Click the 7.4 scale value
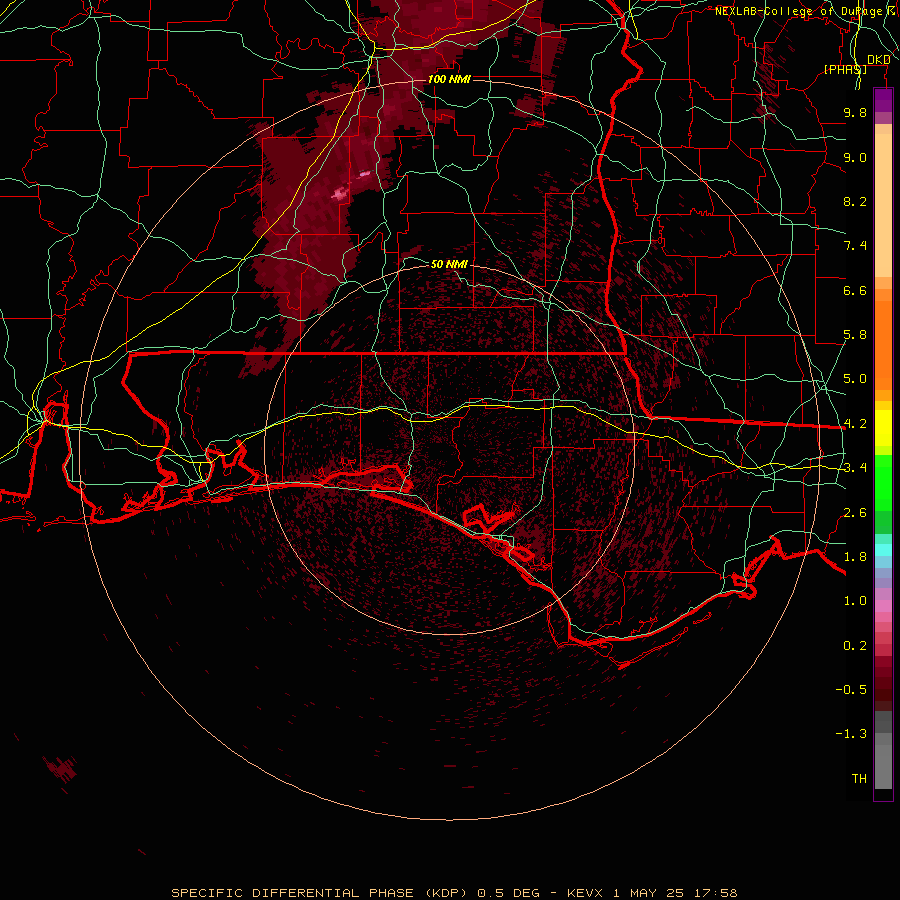 (855, 246)
